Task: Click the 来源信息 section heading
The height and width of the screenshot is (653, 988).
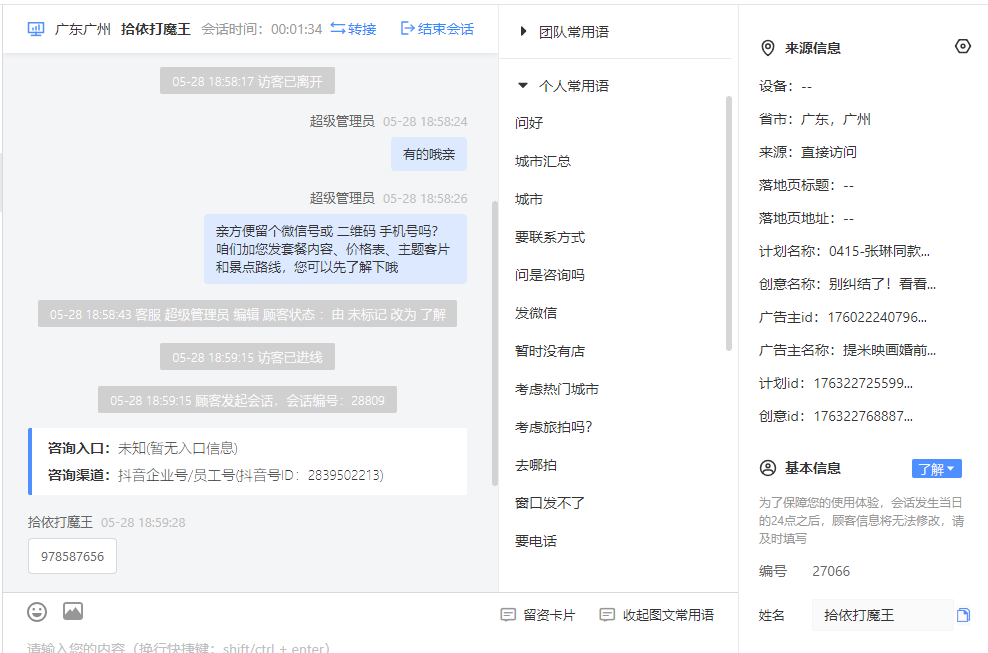Action: point(813,49)
